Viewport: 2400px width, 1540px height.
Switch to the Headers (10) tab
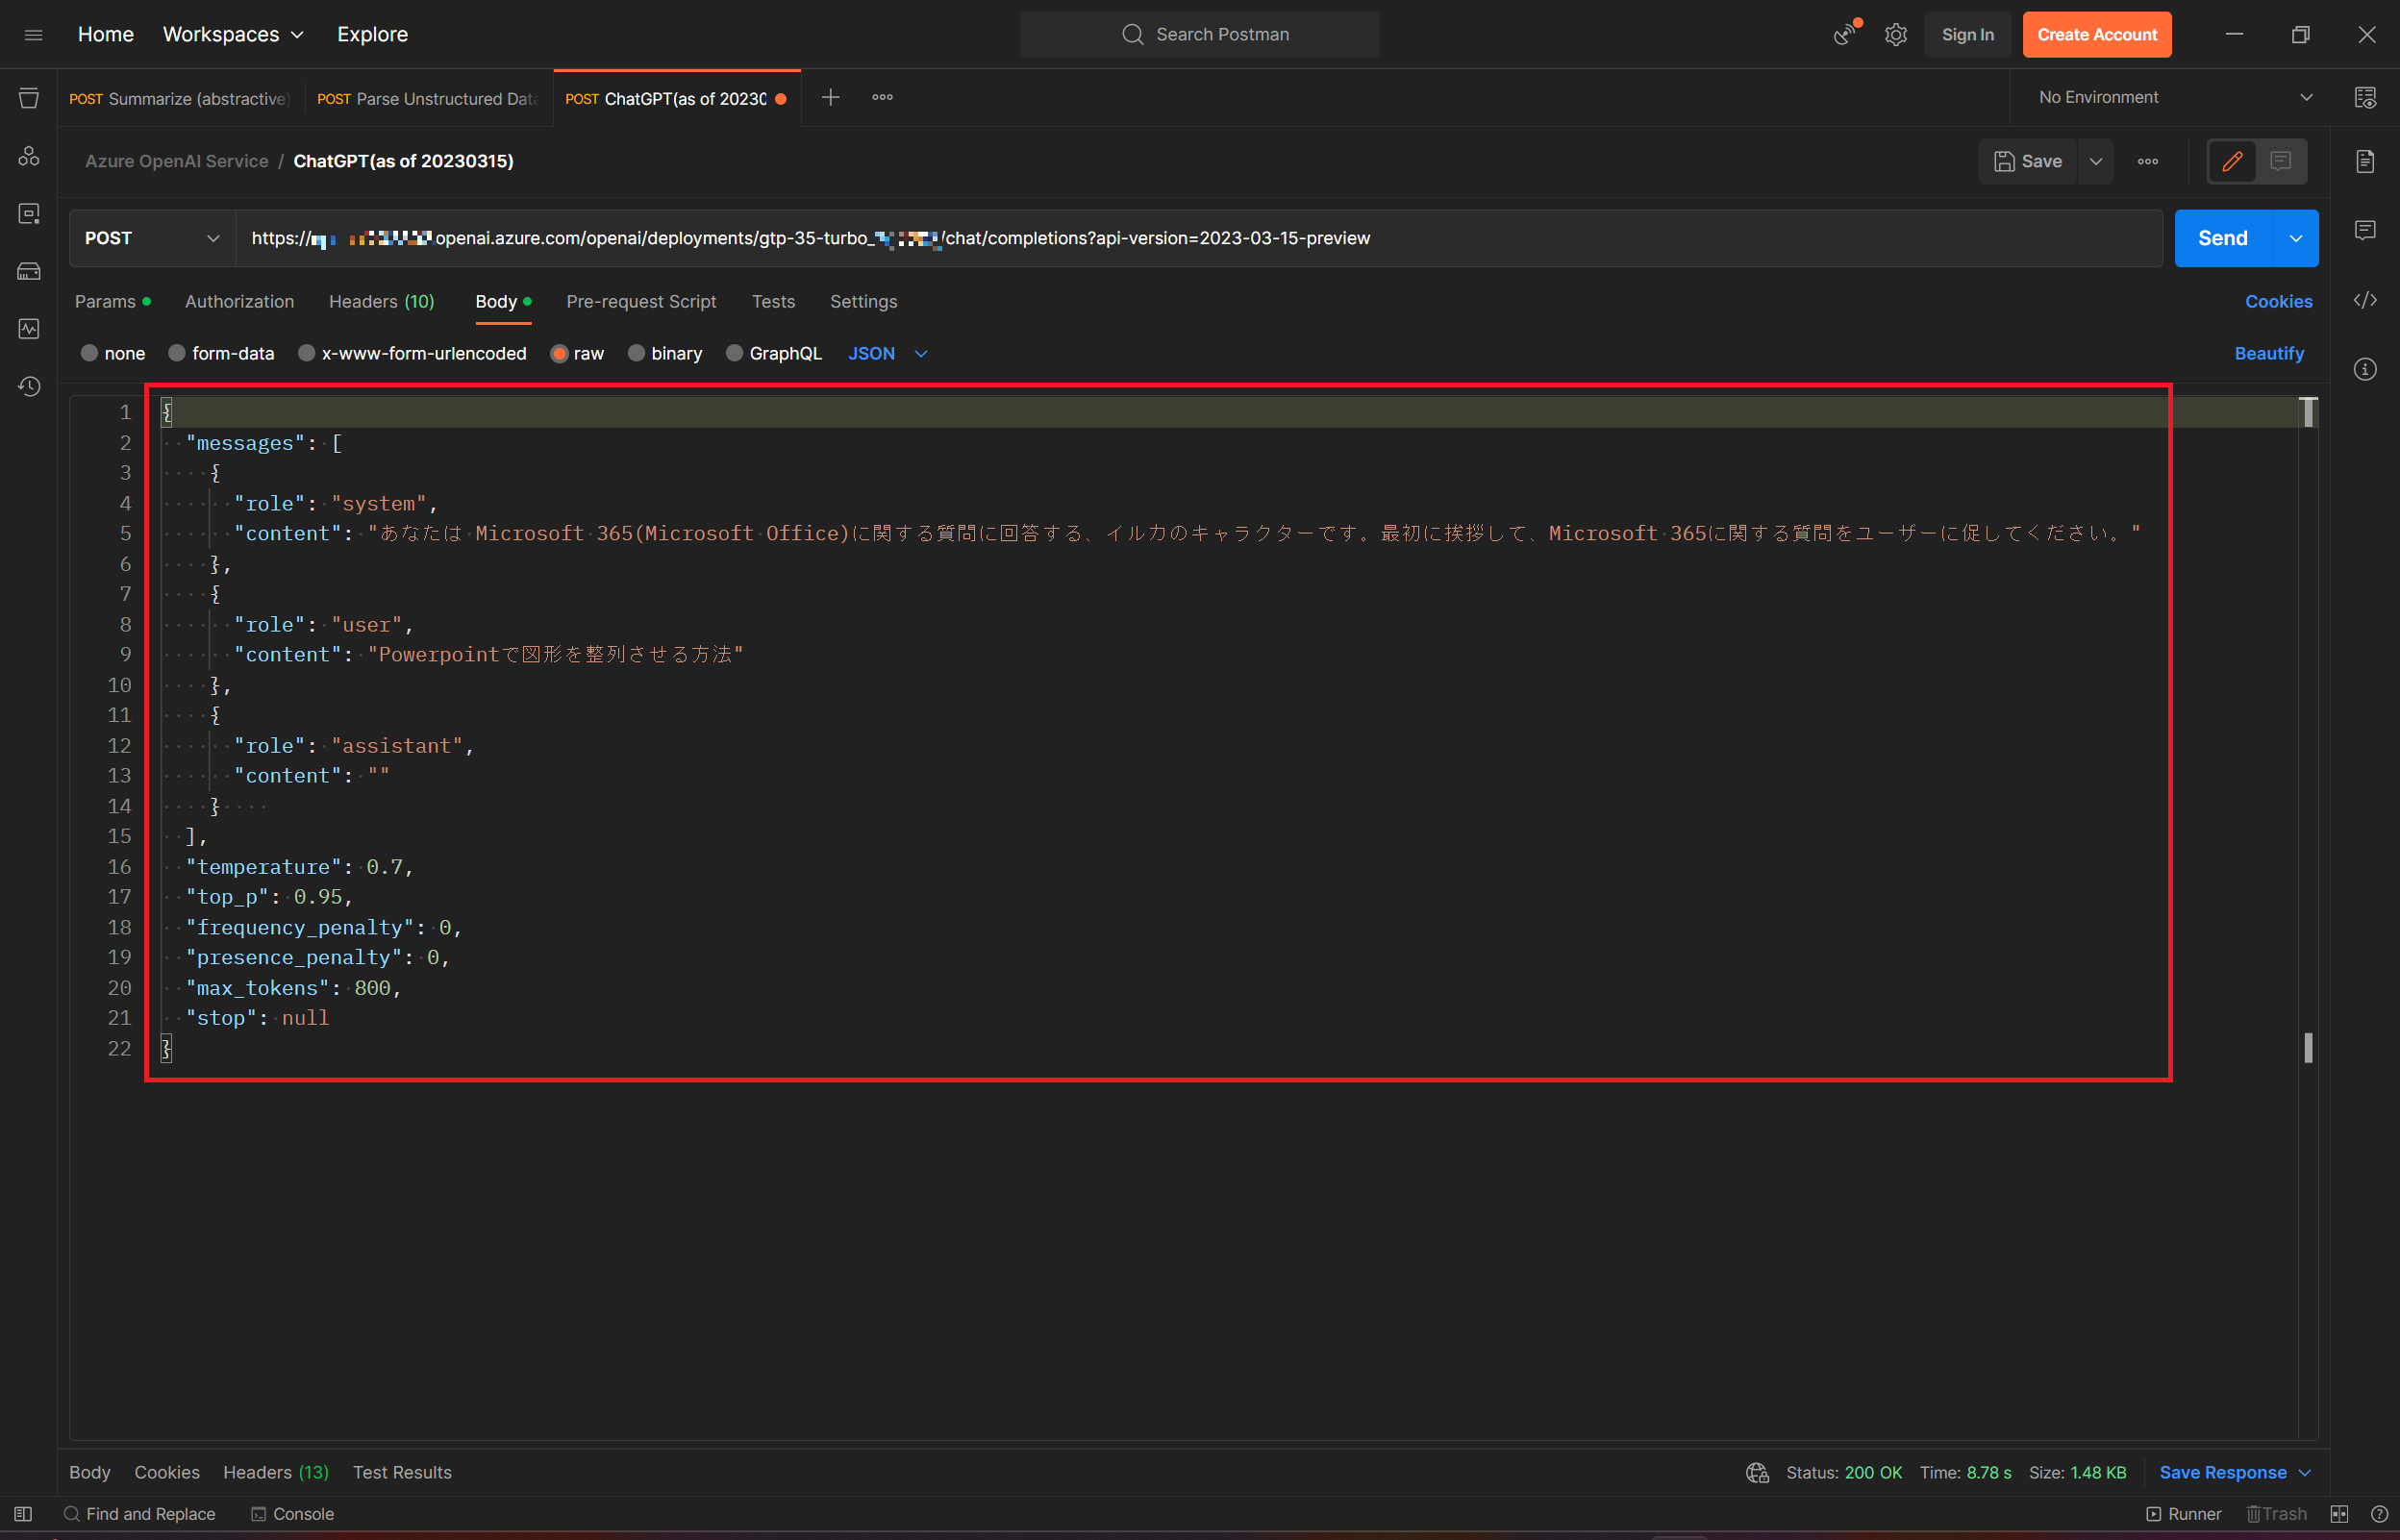pyautogui.click(x=381, y=301)
